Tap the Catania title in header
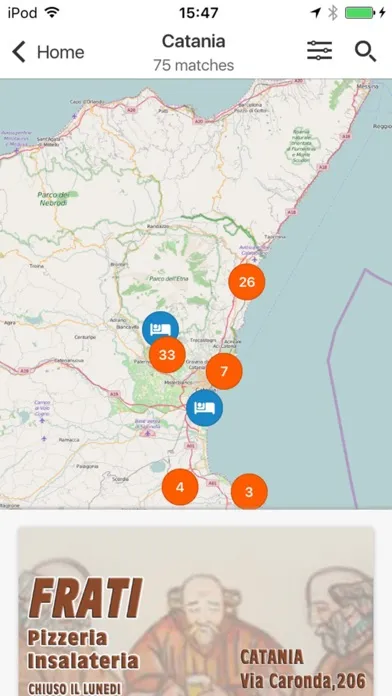The width and height of the screenshot is (392, 696). click(194, 41)
